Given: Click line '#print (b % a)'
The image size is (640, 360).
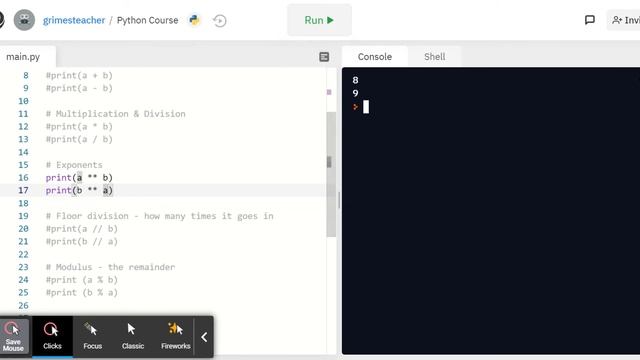Looking at the screenshot, I should [x=82, y=292].
